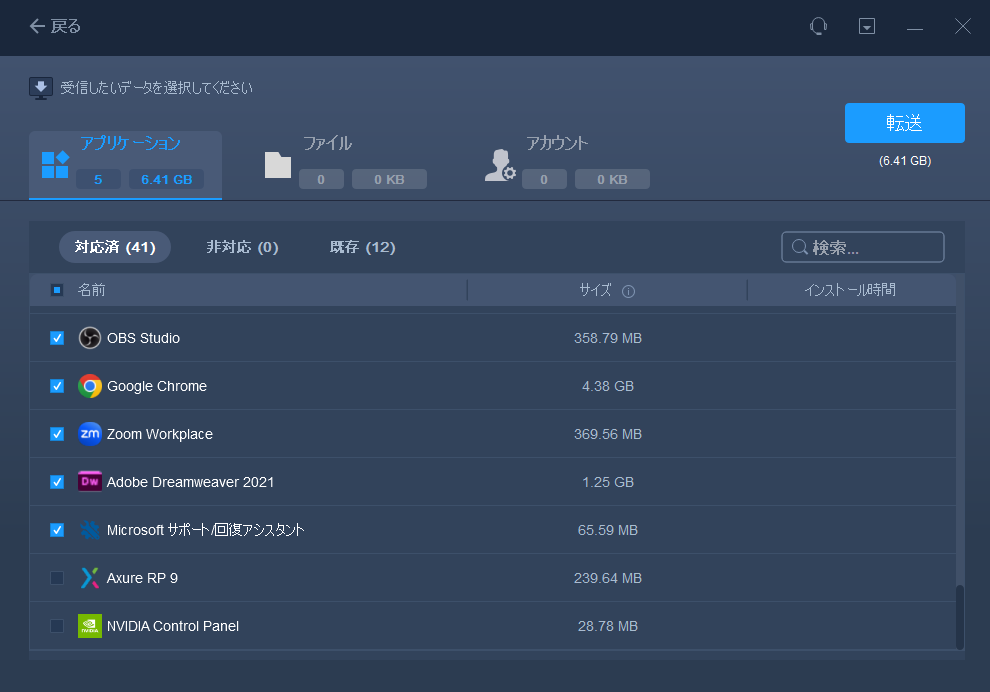Click the ファイル folder icon
Screen dimensions: 990x692
tap(278, 165)
